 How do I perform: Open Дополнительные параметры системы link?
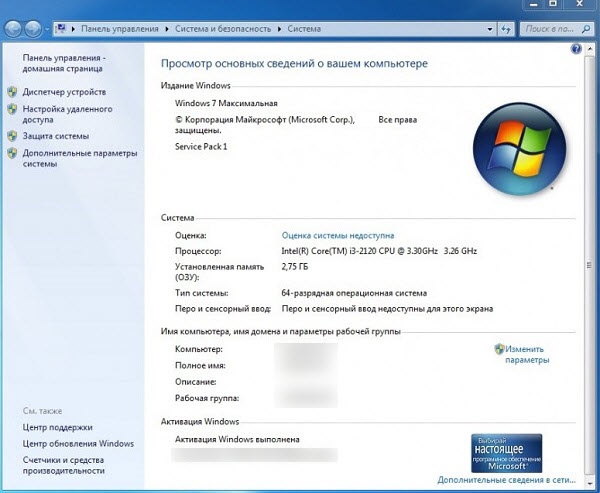click(80, 158)
